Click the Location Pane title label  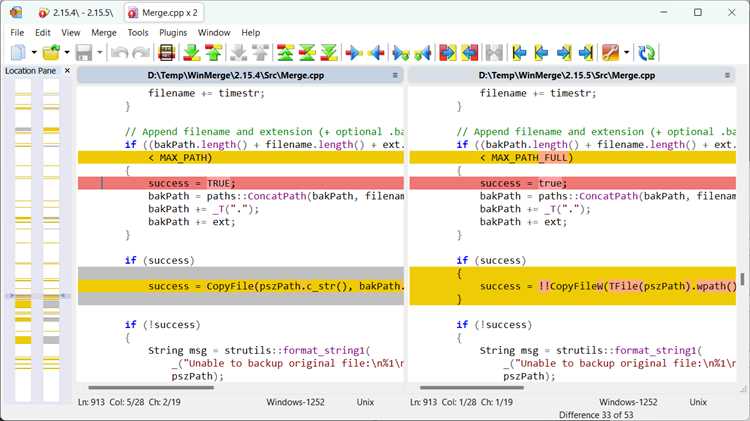click(31, 71)
